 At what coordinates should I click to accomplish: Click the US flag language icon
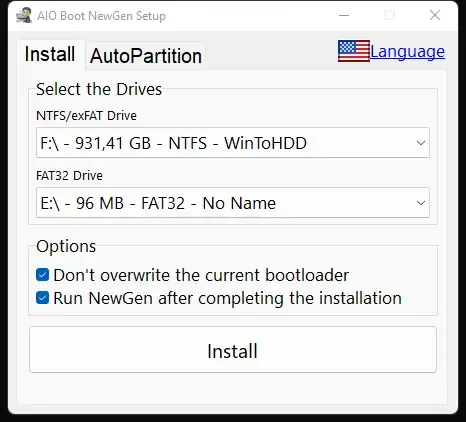tap(354, 51)
